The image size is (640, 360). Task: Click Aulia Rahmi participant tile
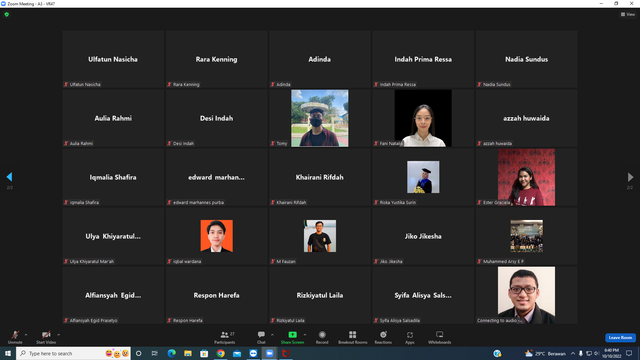tap(113, 118)
